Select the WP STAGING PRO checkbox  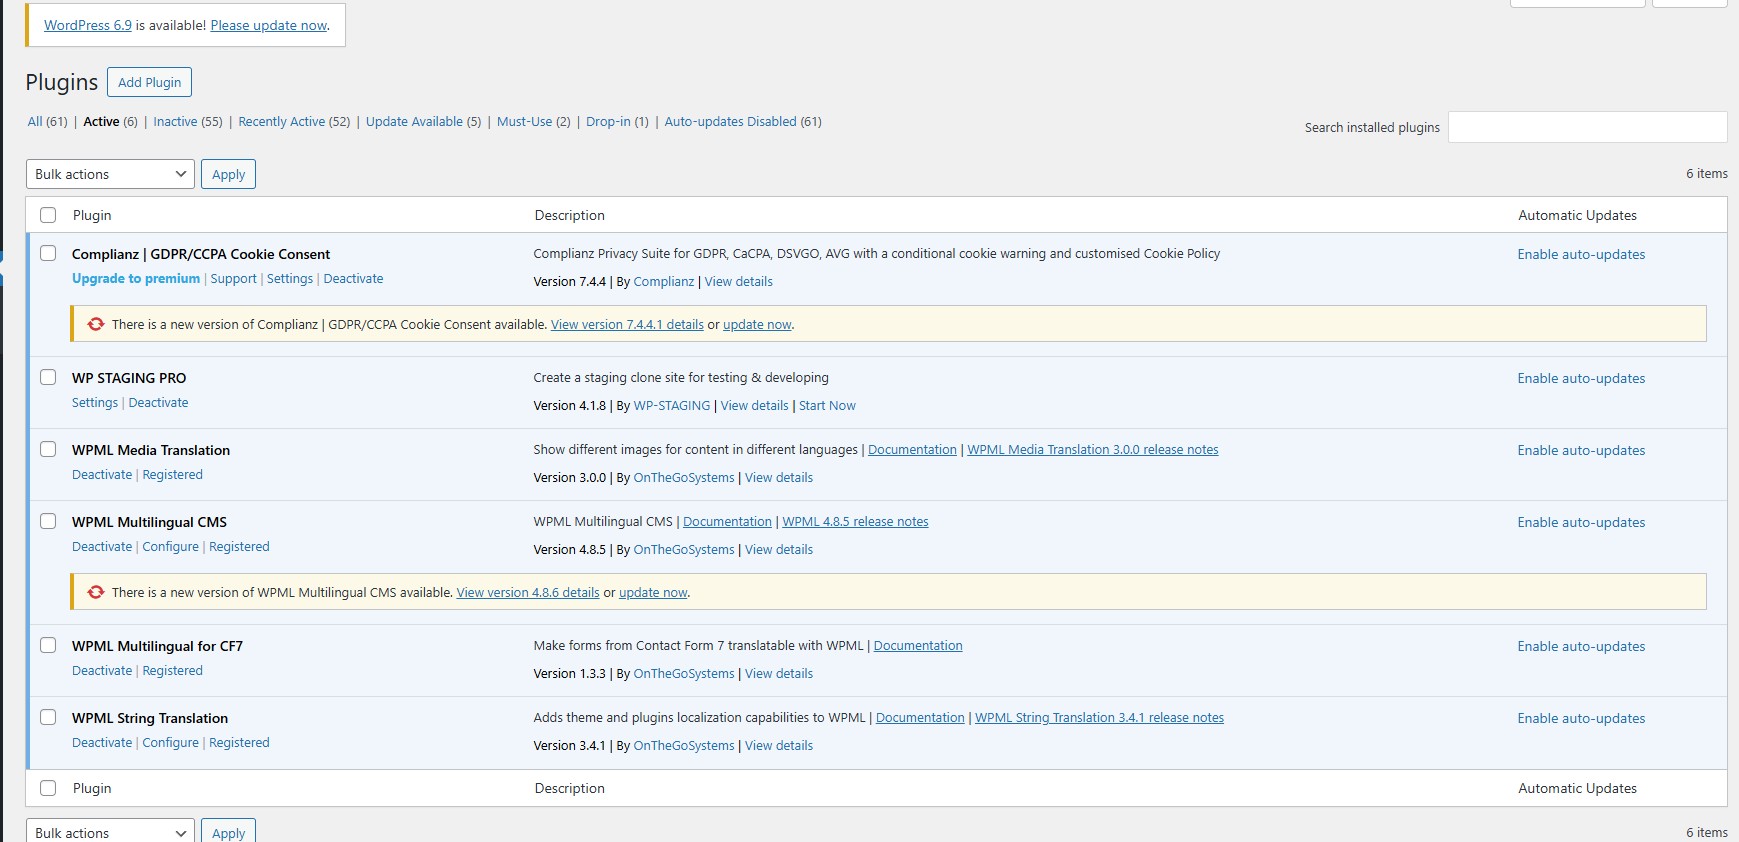[48, 377]
